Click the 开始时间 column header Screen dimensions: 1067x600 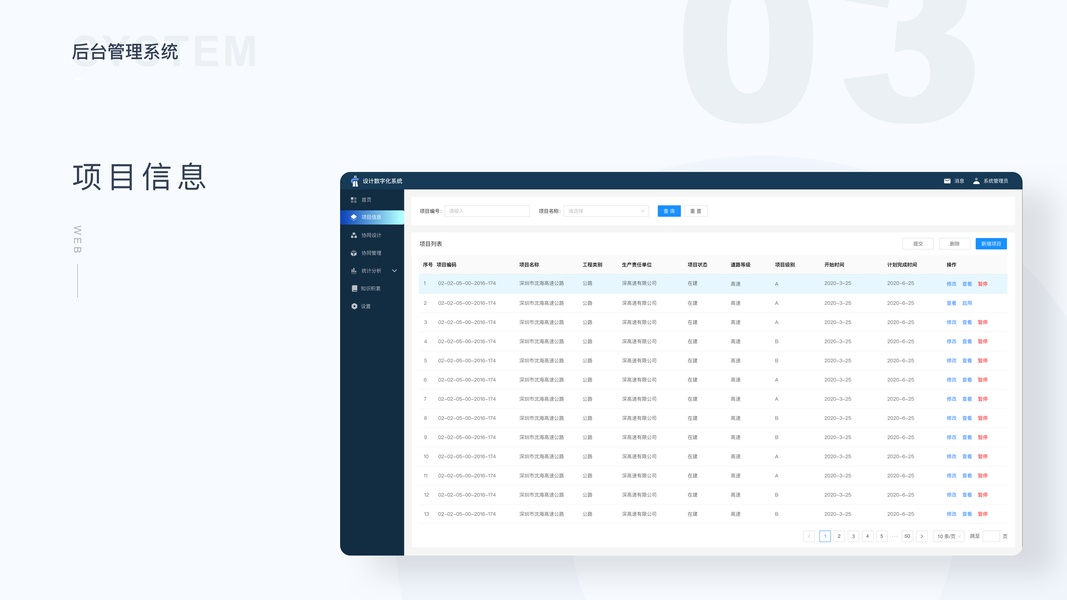click(x=834, y=265)
